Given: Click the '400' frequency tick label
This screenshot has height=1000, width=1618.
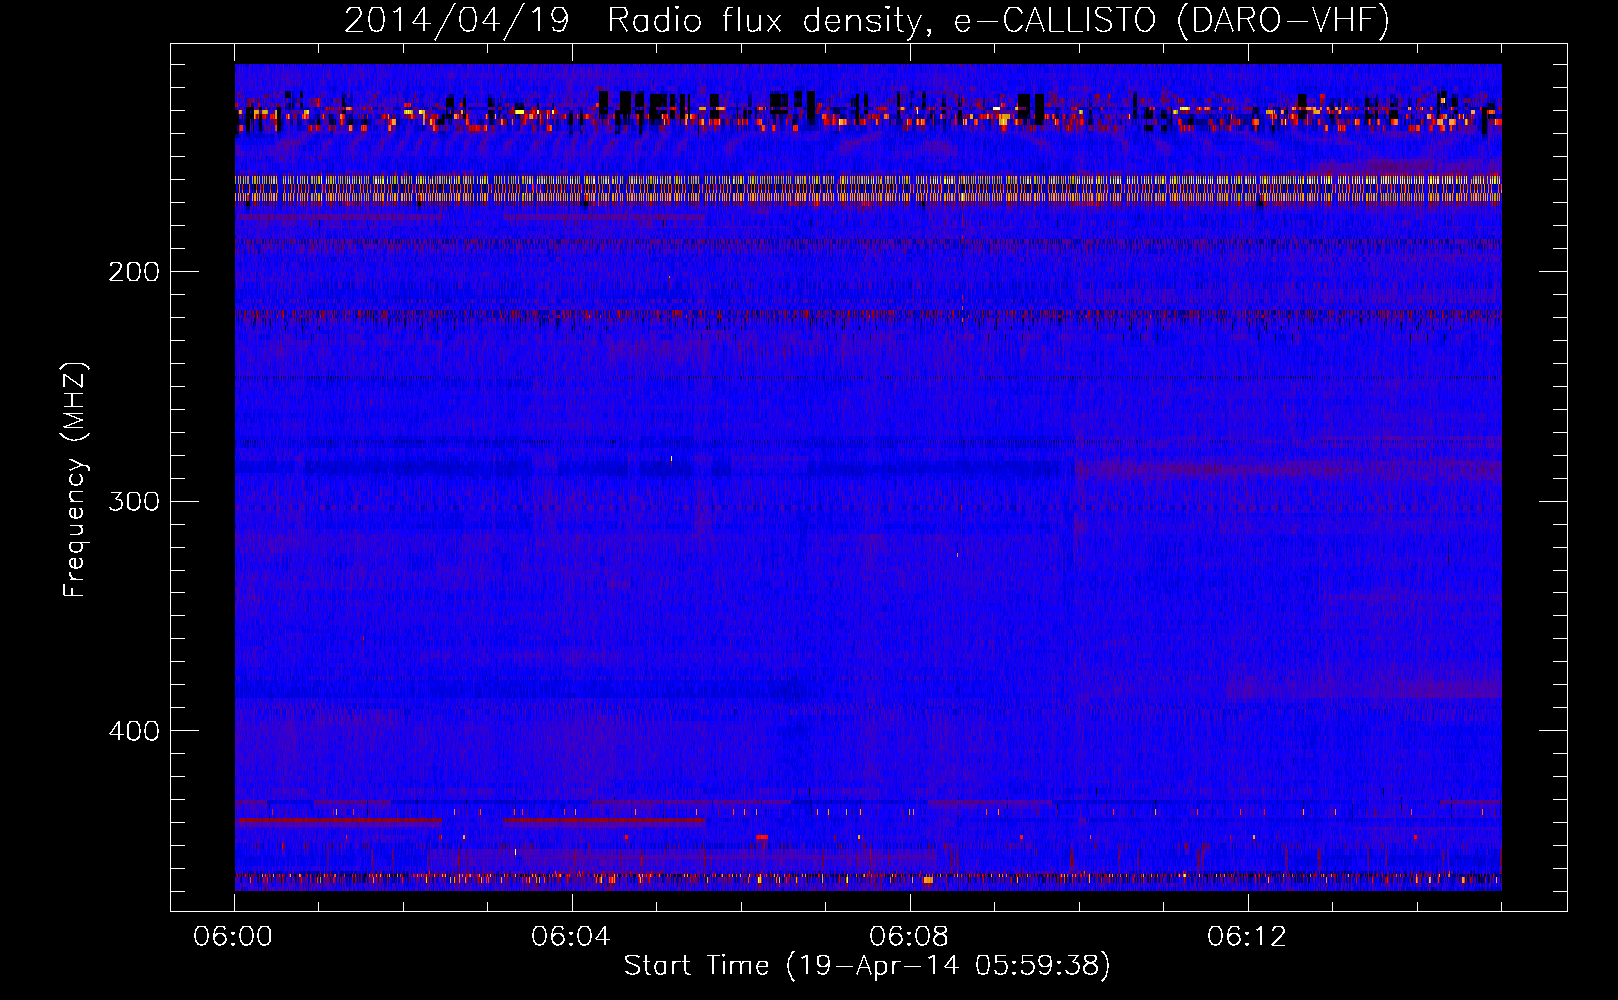Looking at the screenshot, I should click(x=134, y=731).
